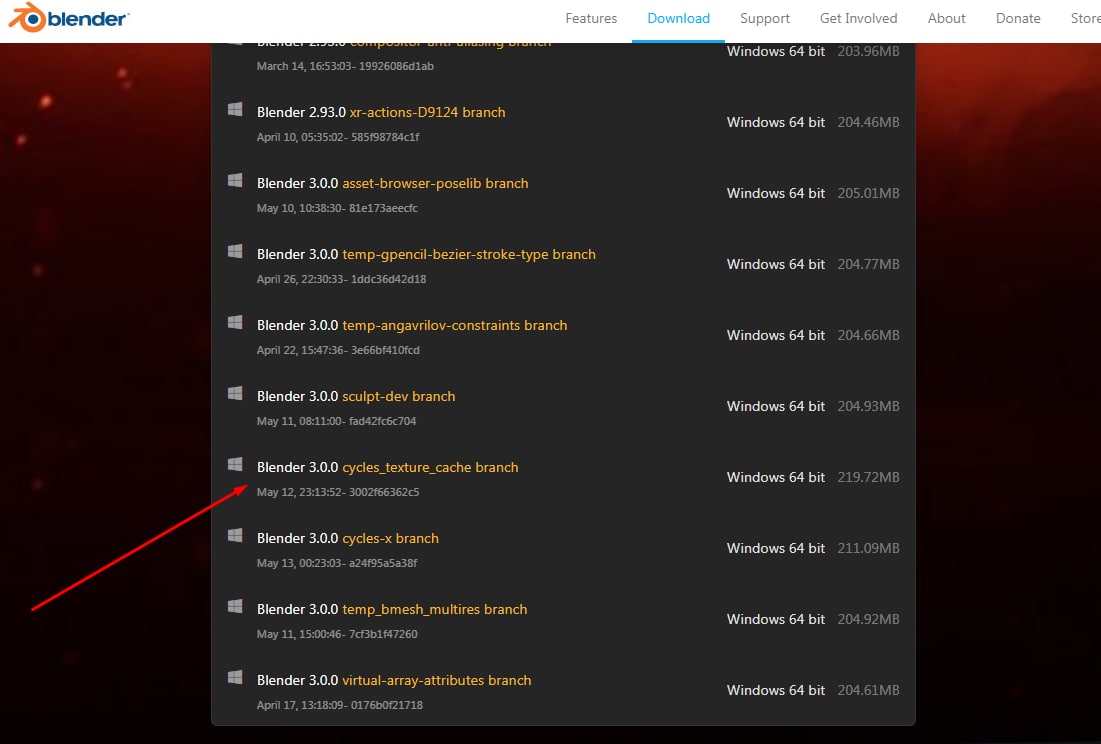Download Blender 2.93.0 xr-actions-D9124 branch
1101x744 pixels.
point(381,112)
